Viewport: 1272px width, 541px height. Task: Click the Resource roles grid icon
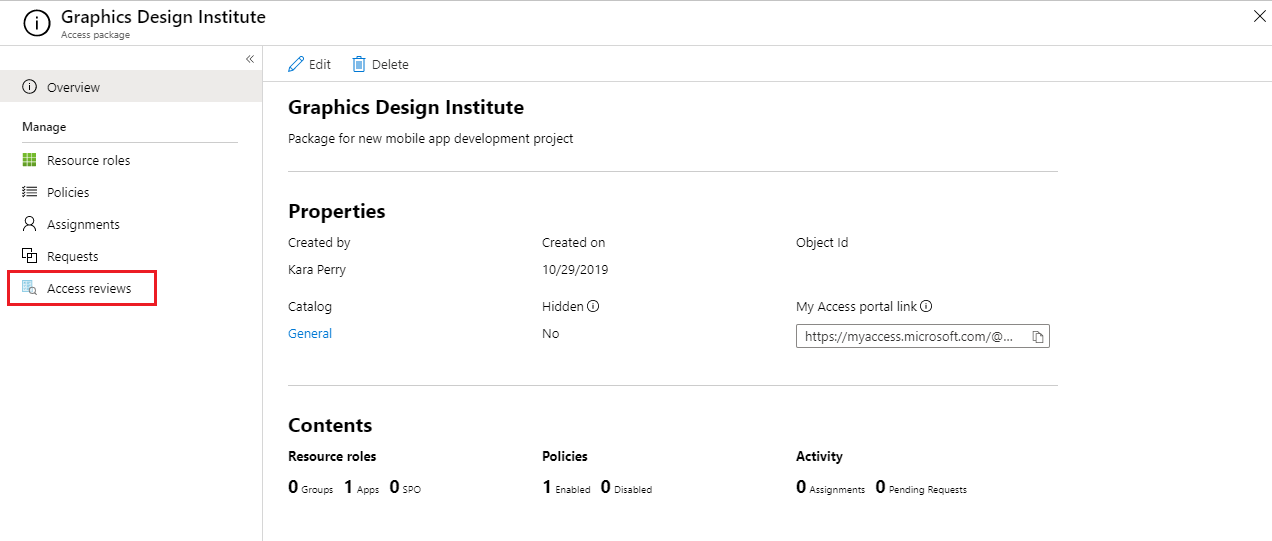tap(29, 160)
